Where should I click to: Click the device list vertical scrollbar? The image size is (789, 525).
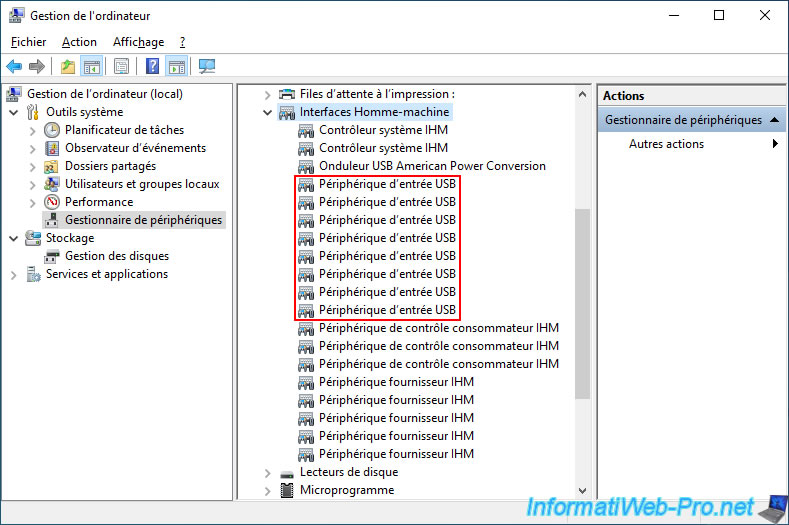pos(582,300)
